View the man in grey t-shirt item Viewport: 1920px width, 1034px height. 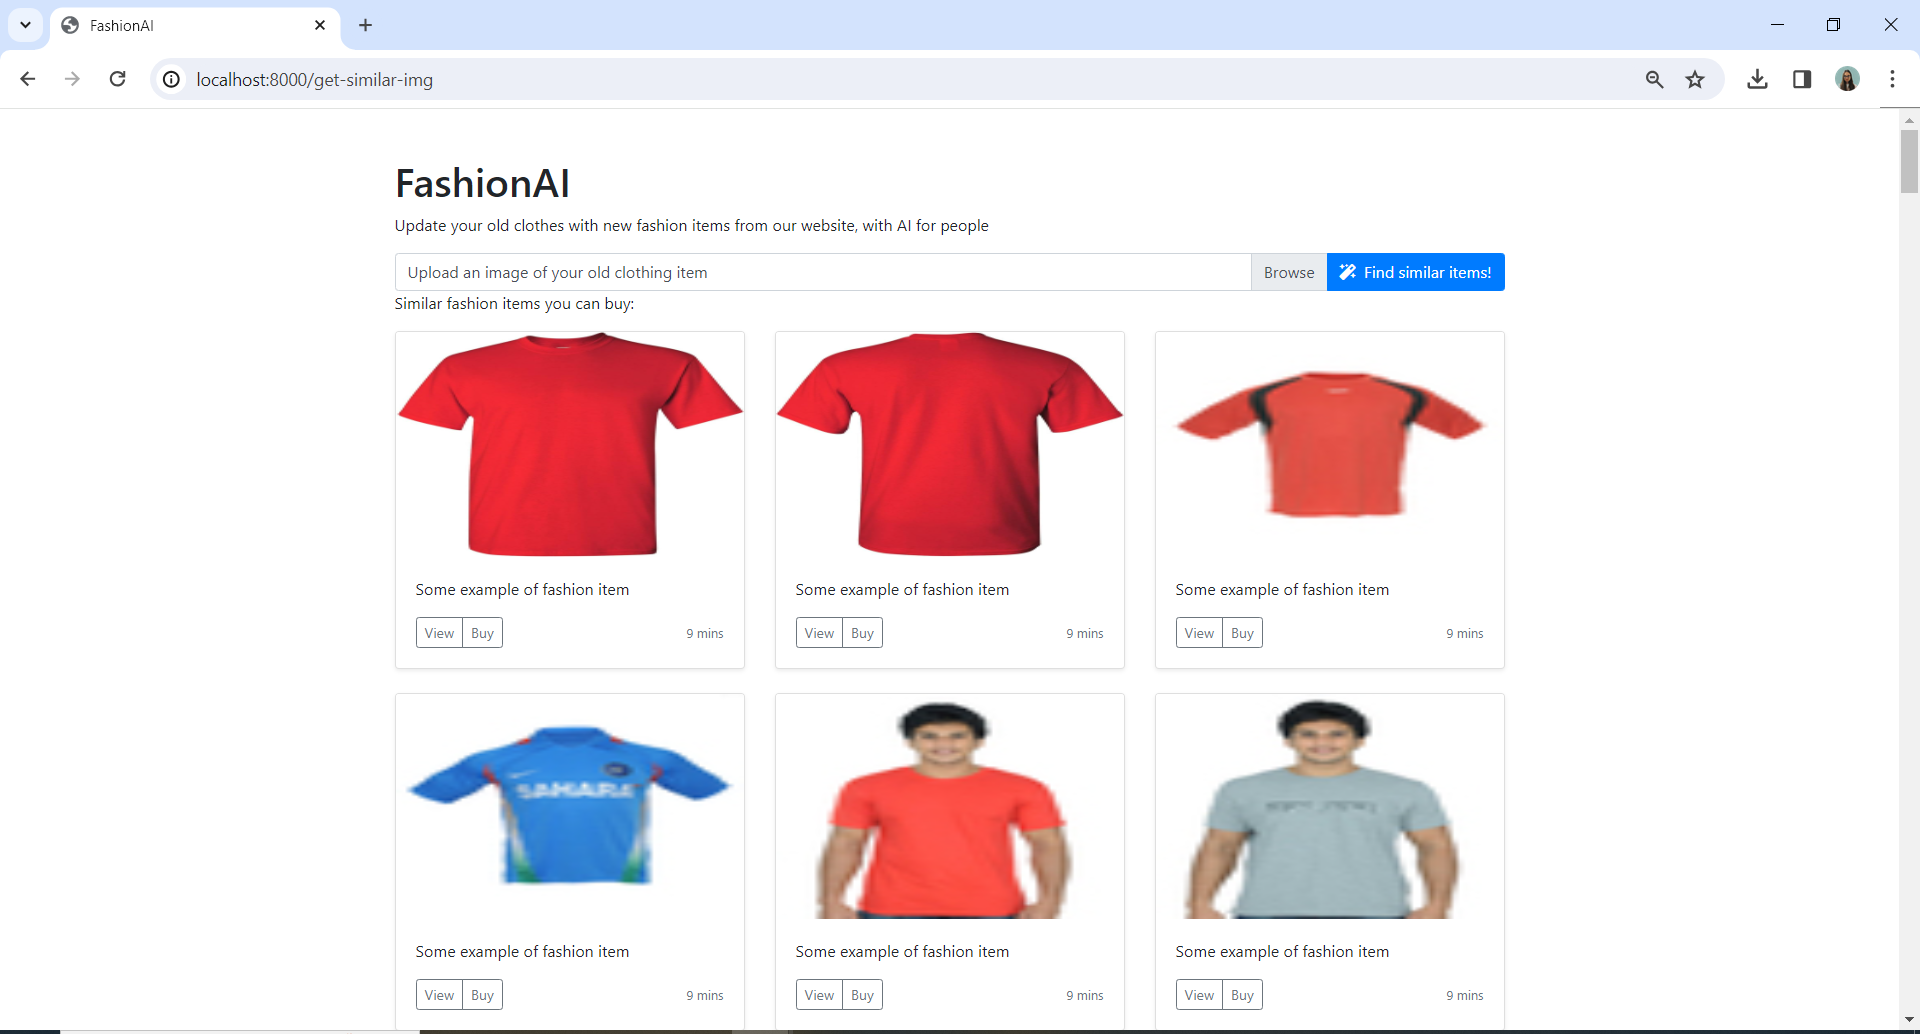click(1199, 995)
